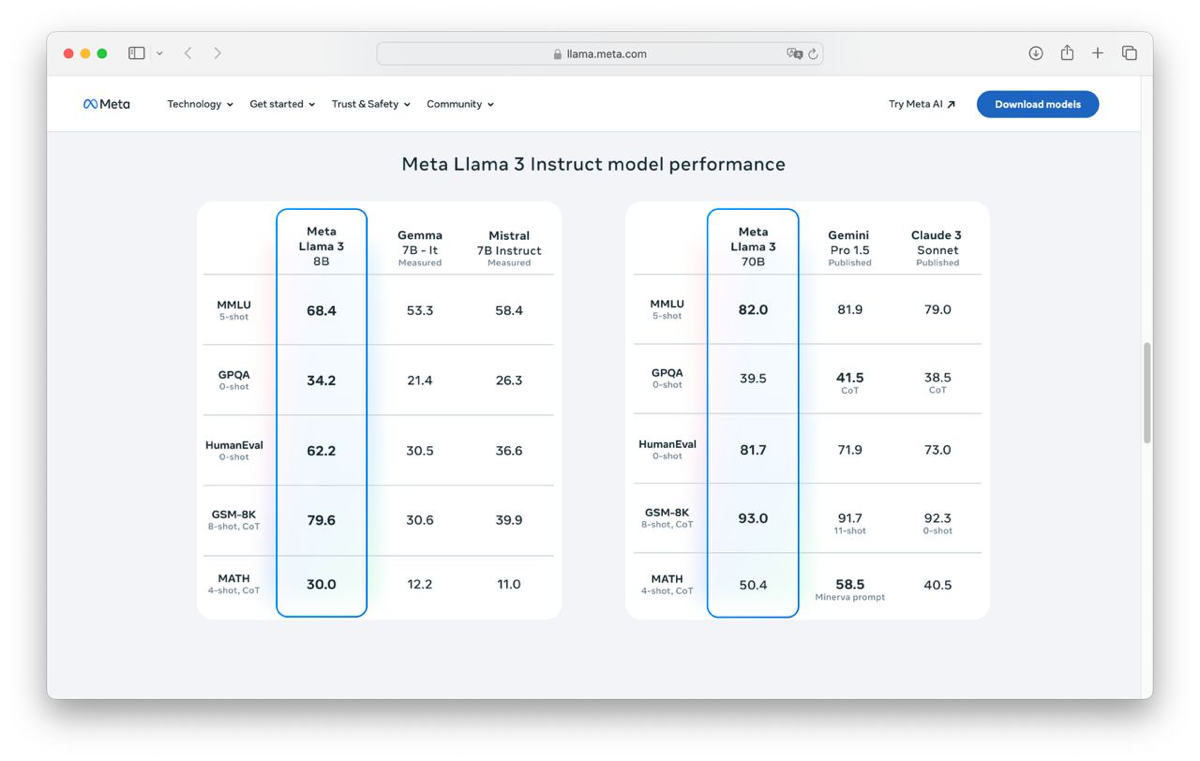This screenshot has height=761, width=1200.
Task: Open the sidebar options chevron
Action: pos(159,54)
